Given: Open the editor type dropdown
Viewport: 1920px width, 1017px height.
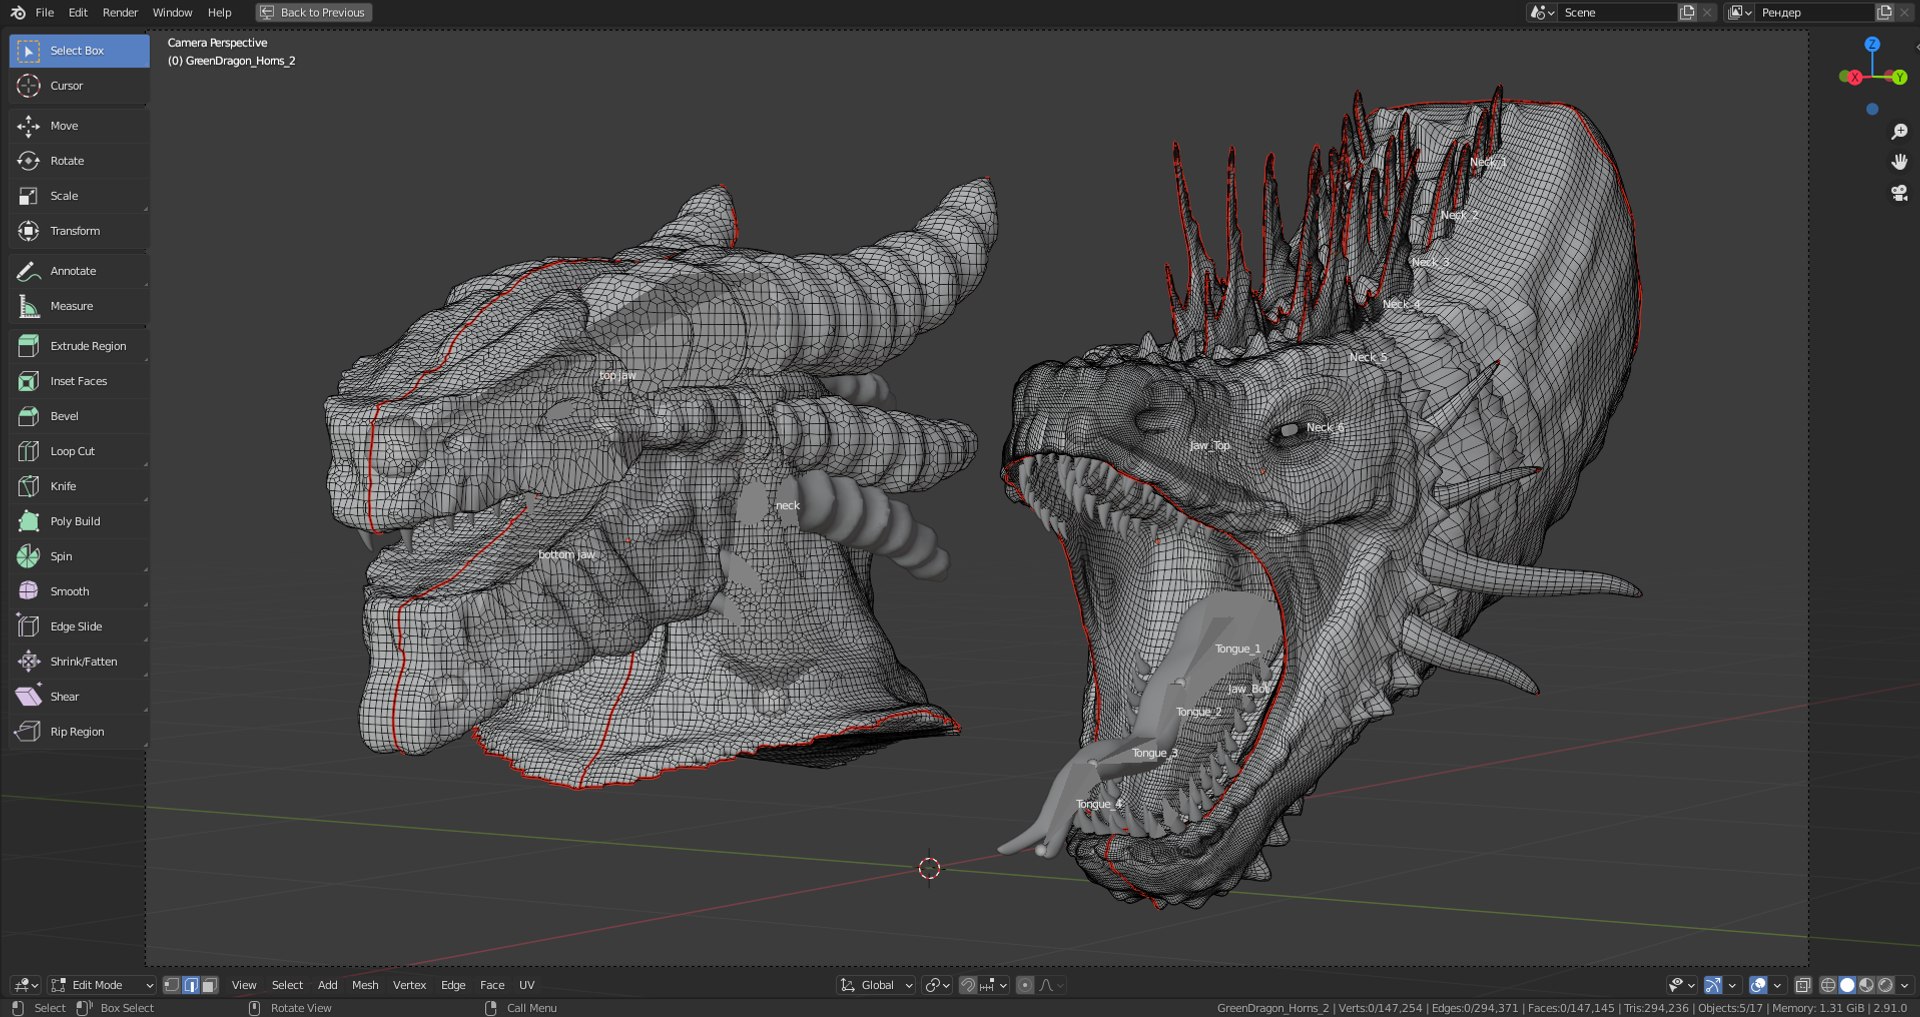Looking at the screenshot, I should [x=25, y=985].
